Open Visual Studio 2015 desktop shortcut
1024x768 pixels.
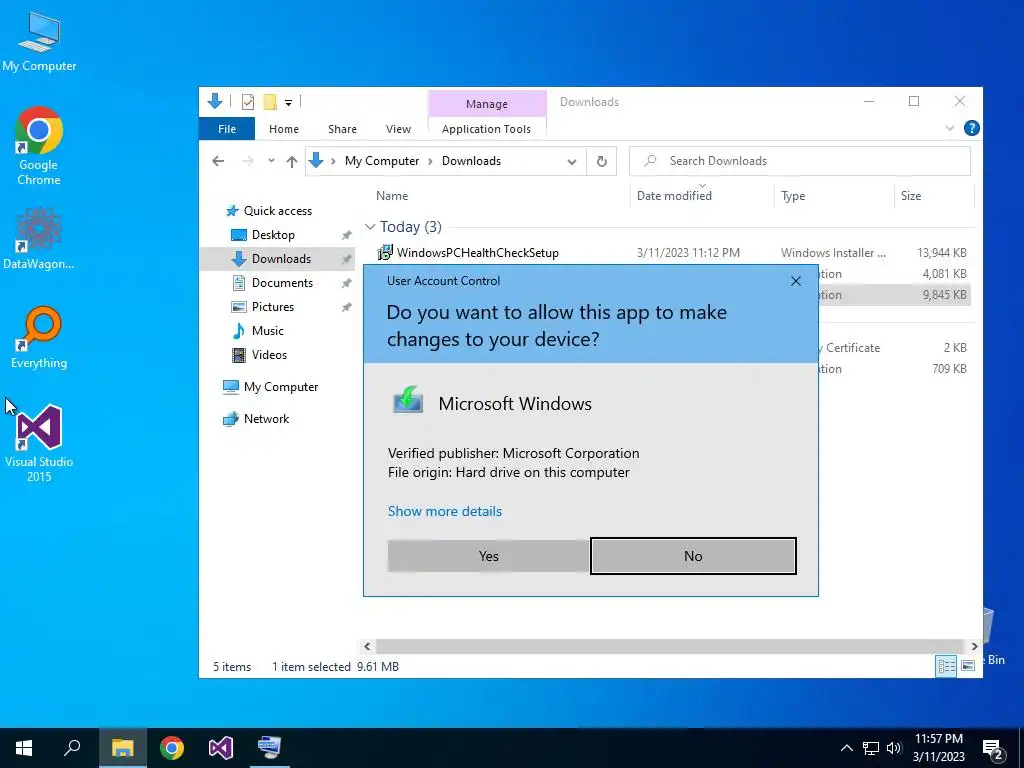click(39, 443)
